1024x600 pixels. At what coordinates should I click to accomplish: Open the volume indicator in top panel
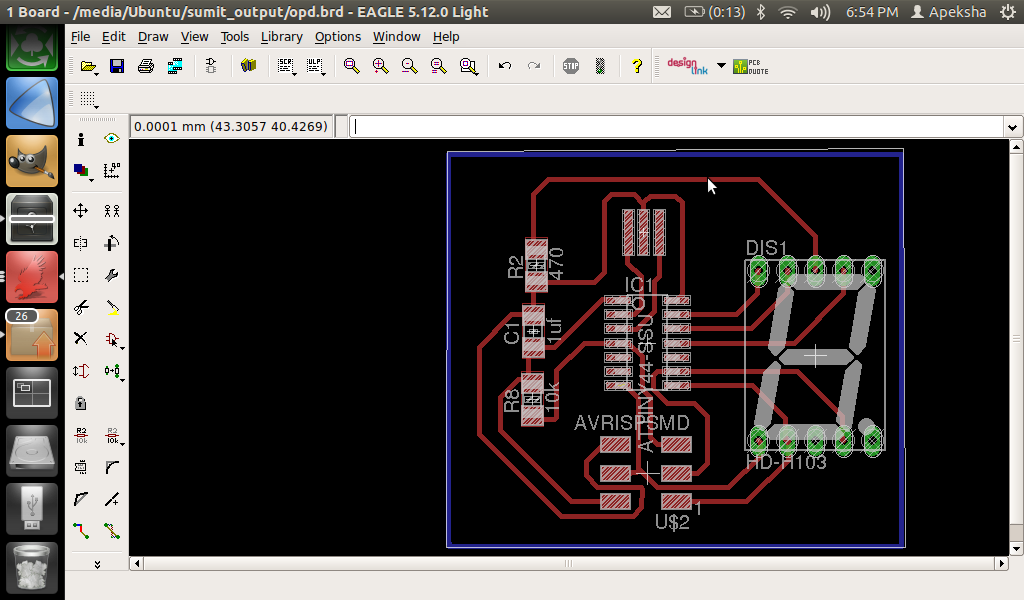pos(820,12)
